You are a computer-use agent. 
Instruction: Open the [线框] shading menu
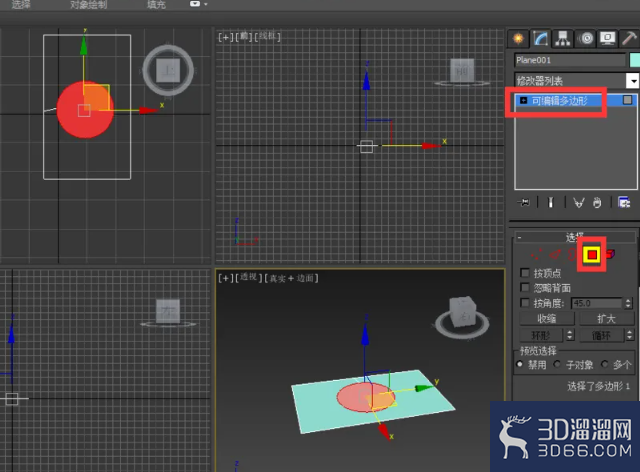(268, 37)
